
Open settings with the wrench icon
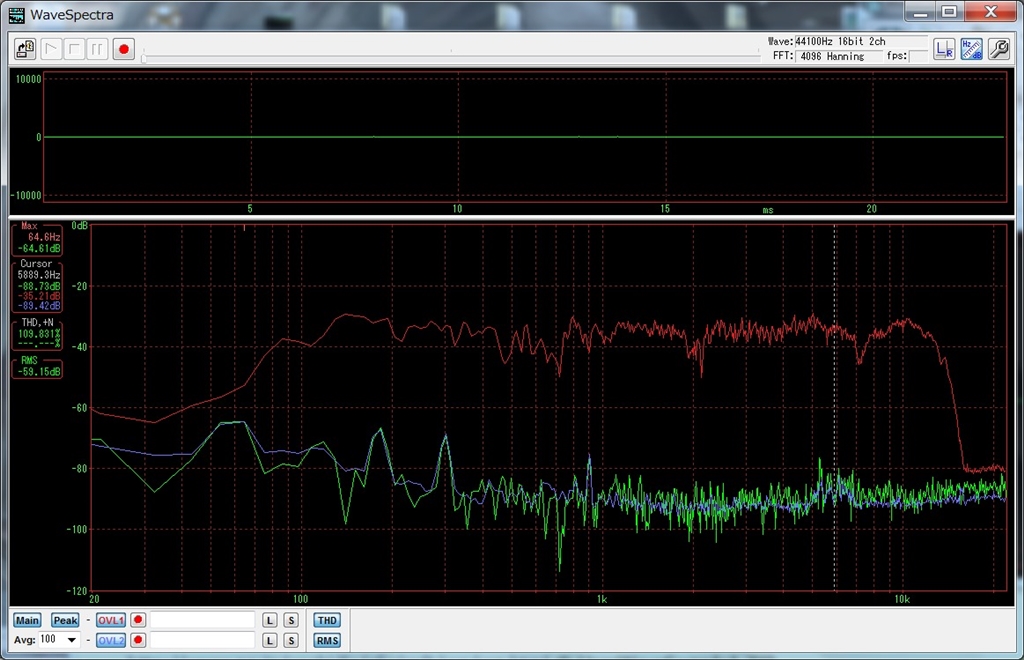coord(998,48)
